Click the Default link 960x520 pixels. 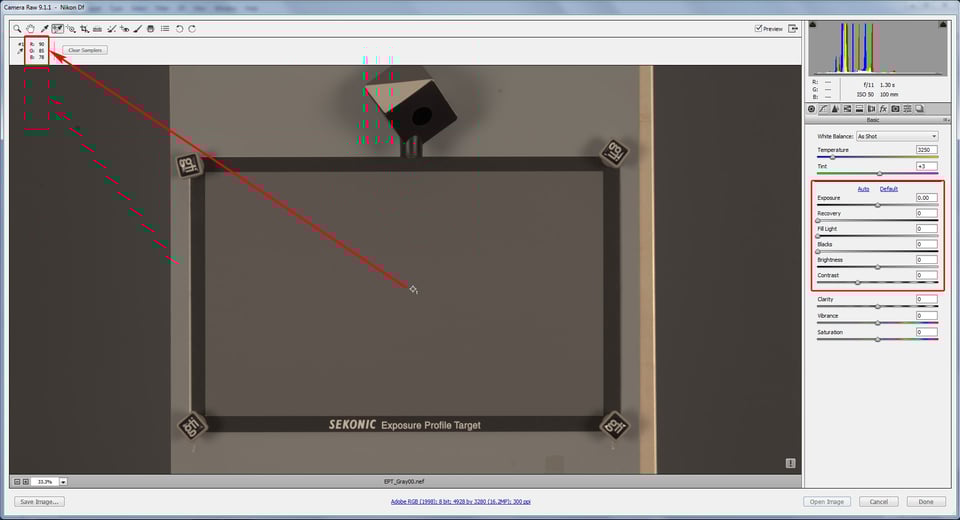(889, 189)
